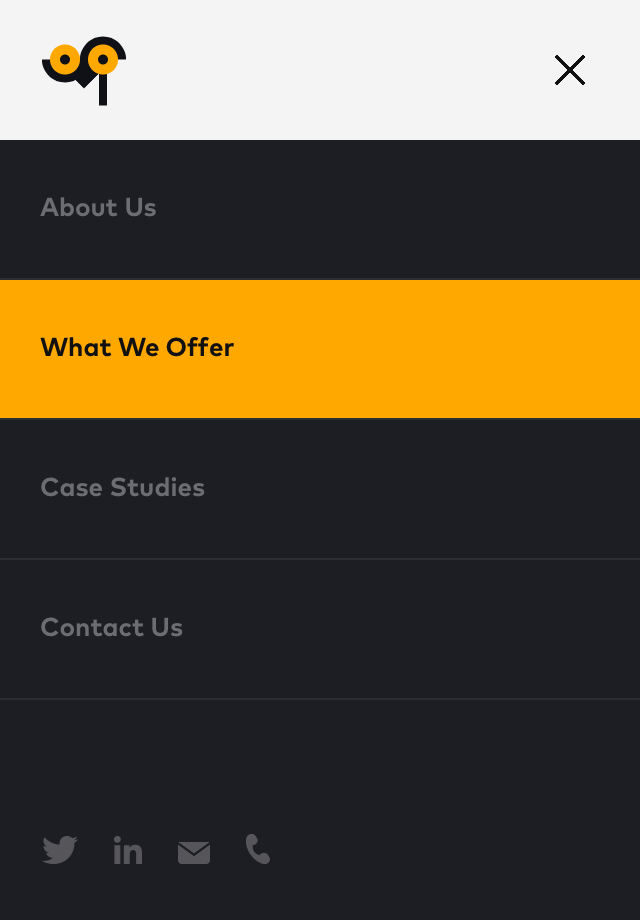Screen dimensions: 640x920
Task: Tap the bird icon in the footer
Action: point(60,850)
